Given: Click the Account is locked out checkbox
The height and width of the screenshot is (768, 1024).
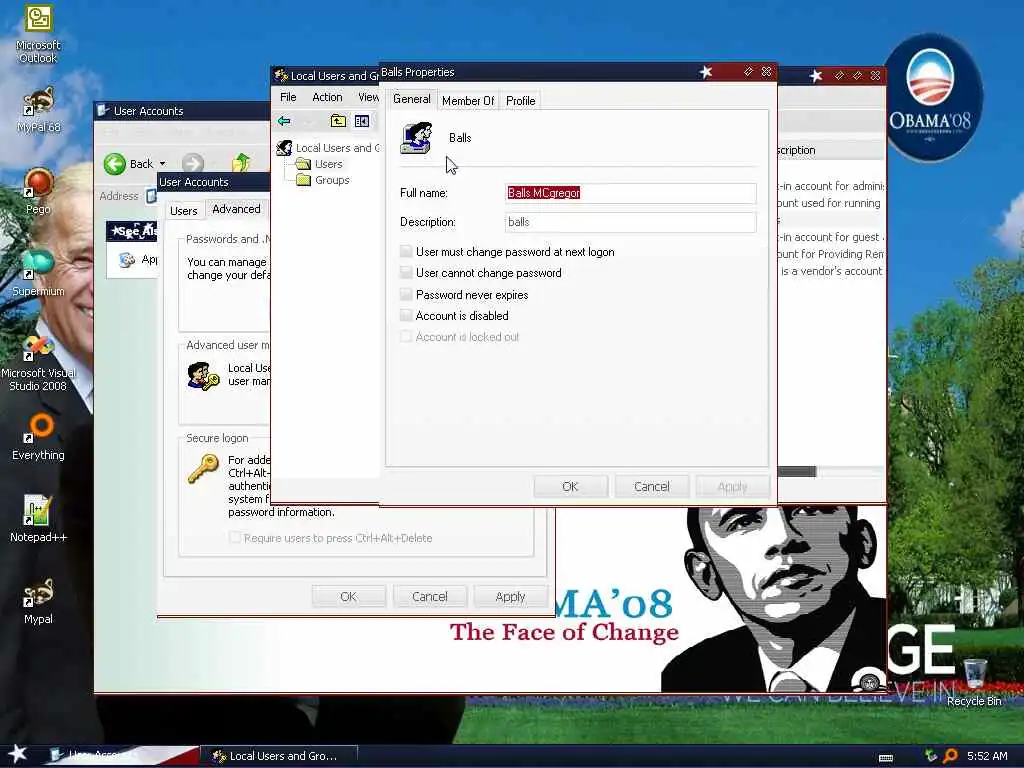Looking at the screenshot, I should coord(406,336).
